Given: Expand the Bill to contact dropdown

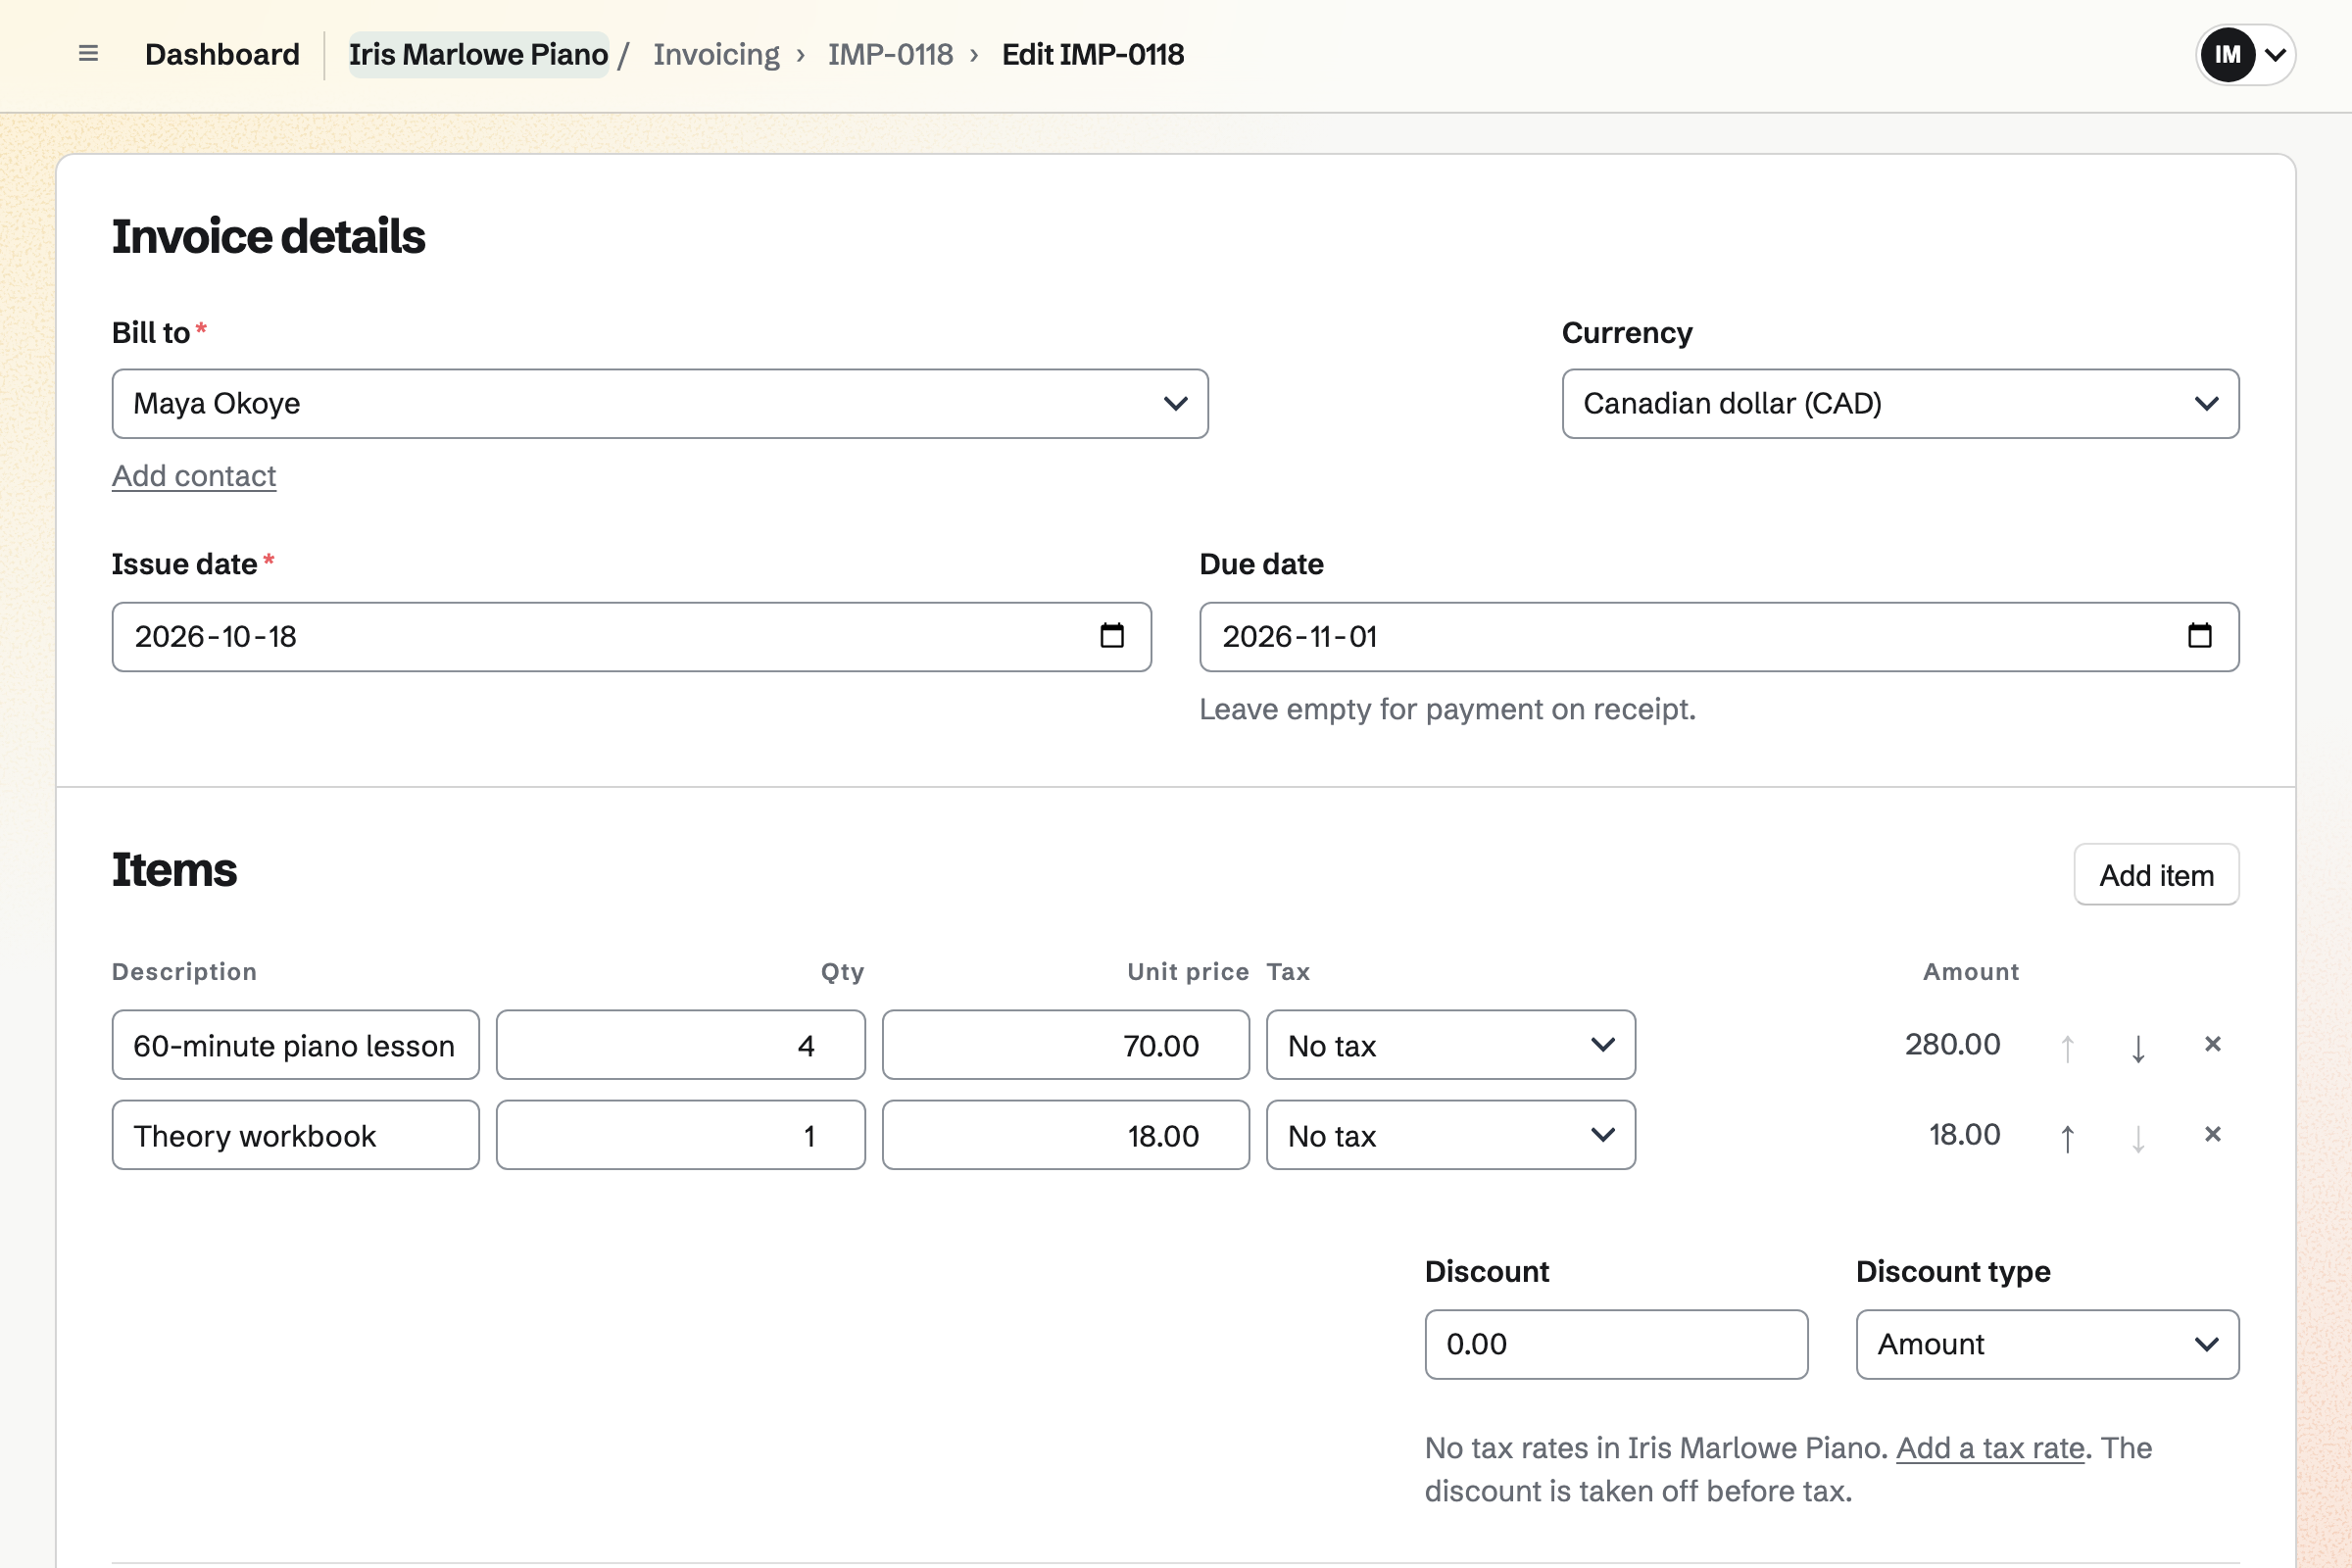Looking at the screenshot, I should point(660,404).
